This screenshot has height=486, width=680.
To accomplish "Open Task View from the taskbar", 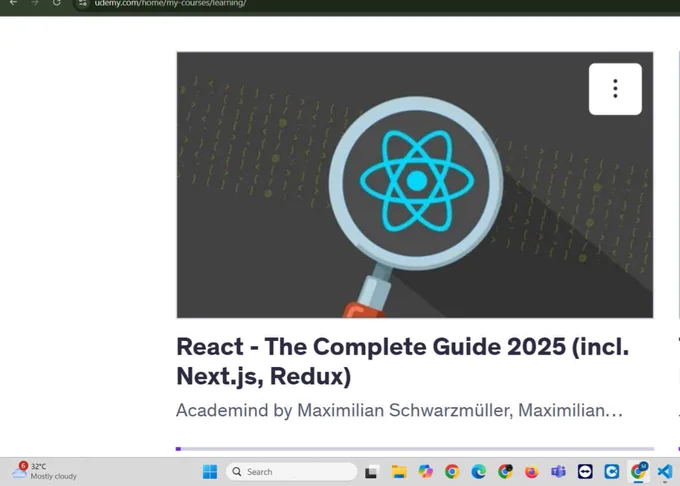I will [371, 472].
